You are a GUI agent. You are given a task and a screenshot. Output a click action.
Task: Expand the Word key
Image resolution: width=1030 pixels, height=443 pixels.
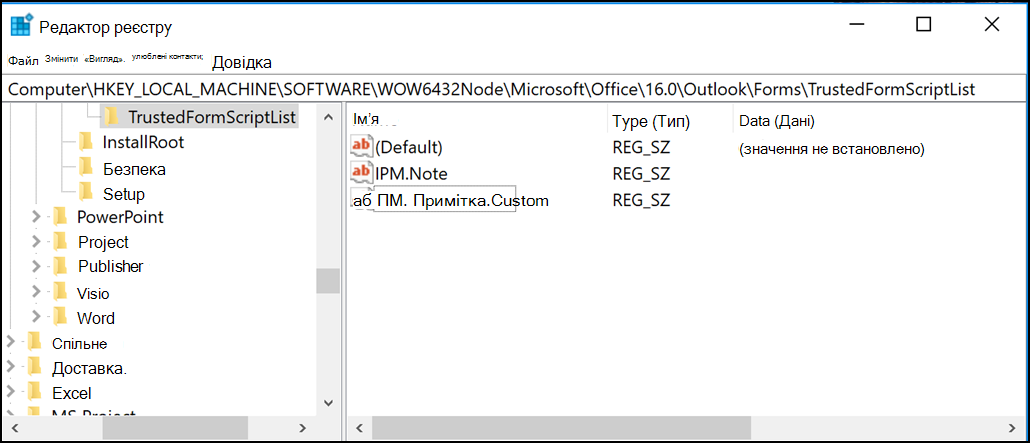pyautogui.click(x=36, y=317)
